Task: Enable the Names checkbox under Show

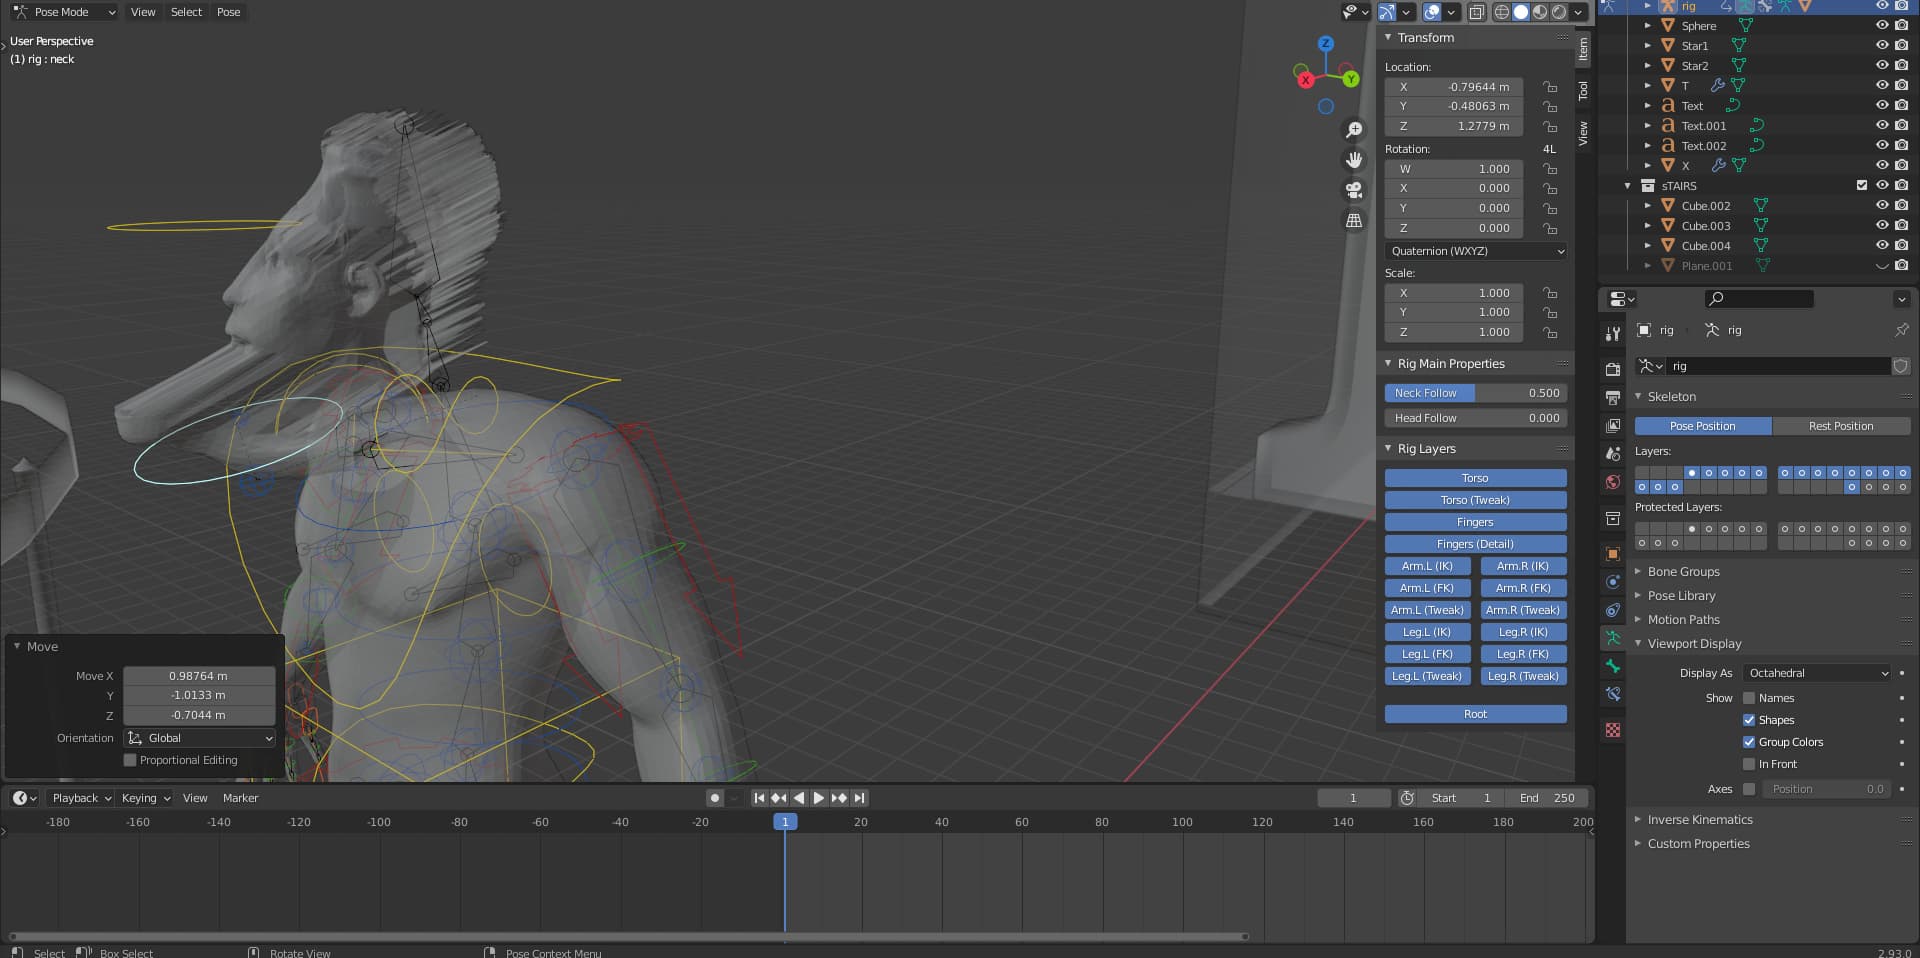Action: pyautogui.click(x=1749, y=698)
